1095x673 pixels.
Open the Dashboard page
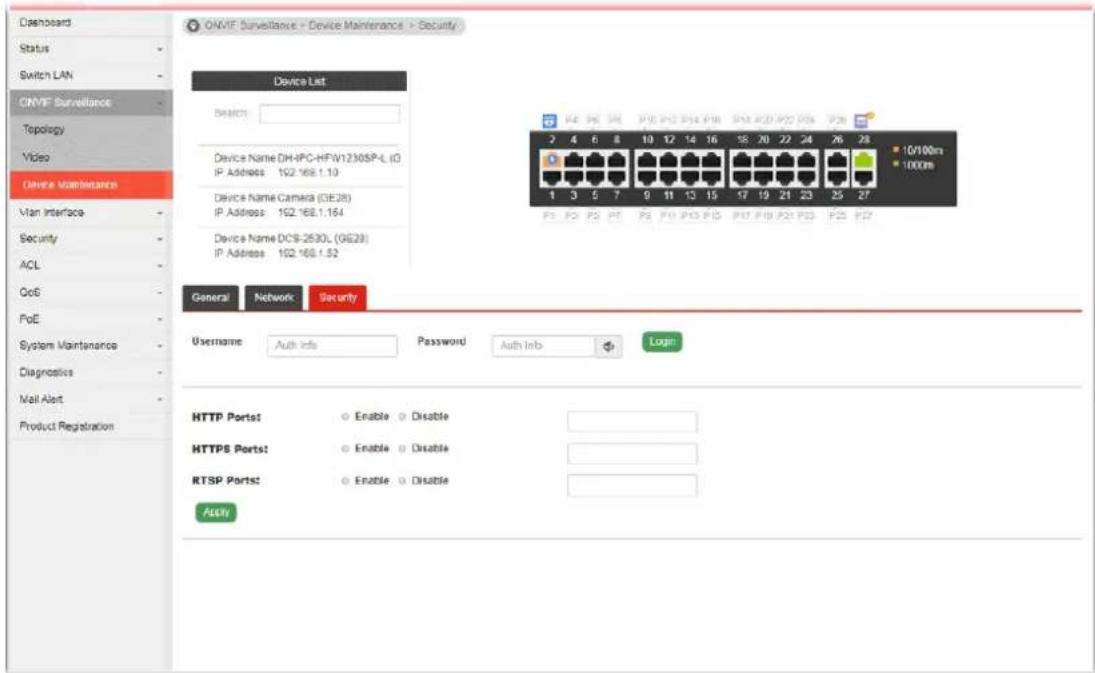tap(91, 23)
